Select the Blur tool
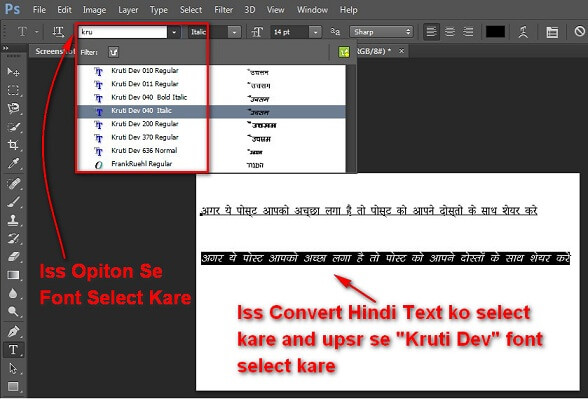This screenshot has width=588, height=399. tap(13, 293)
